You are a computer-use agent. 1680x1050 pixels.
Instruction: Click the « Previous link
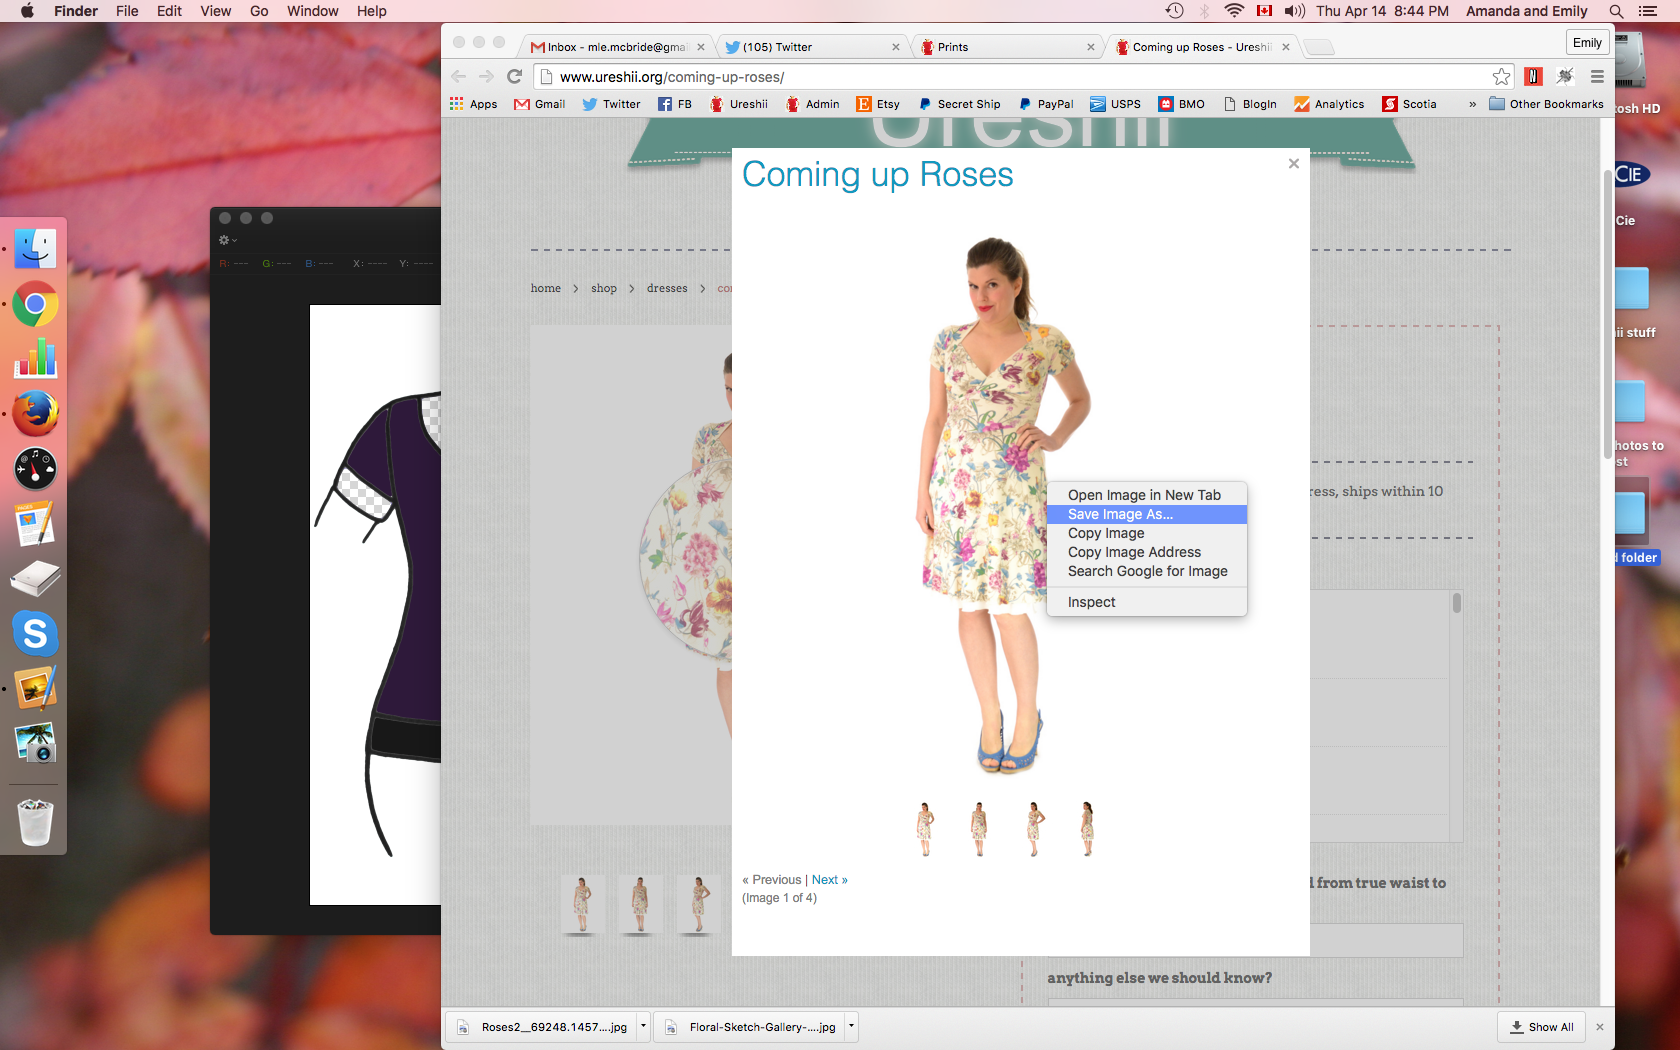pos(772,880)
